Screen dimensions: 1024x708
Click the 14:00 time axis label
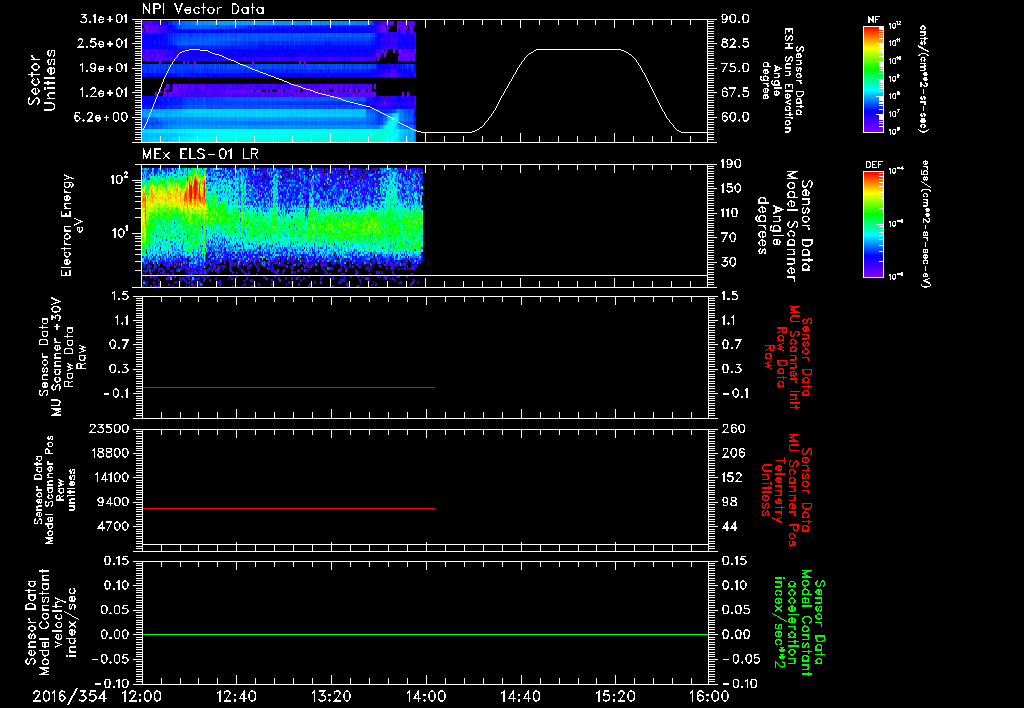point(426,697)
